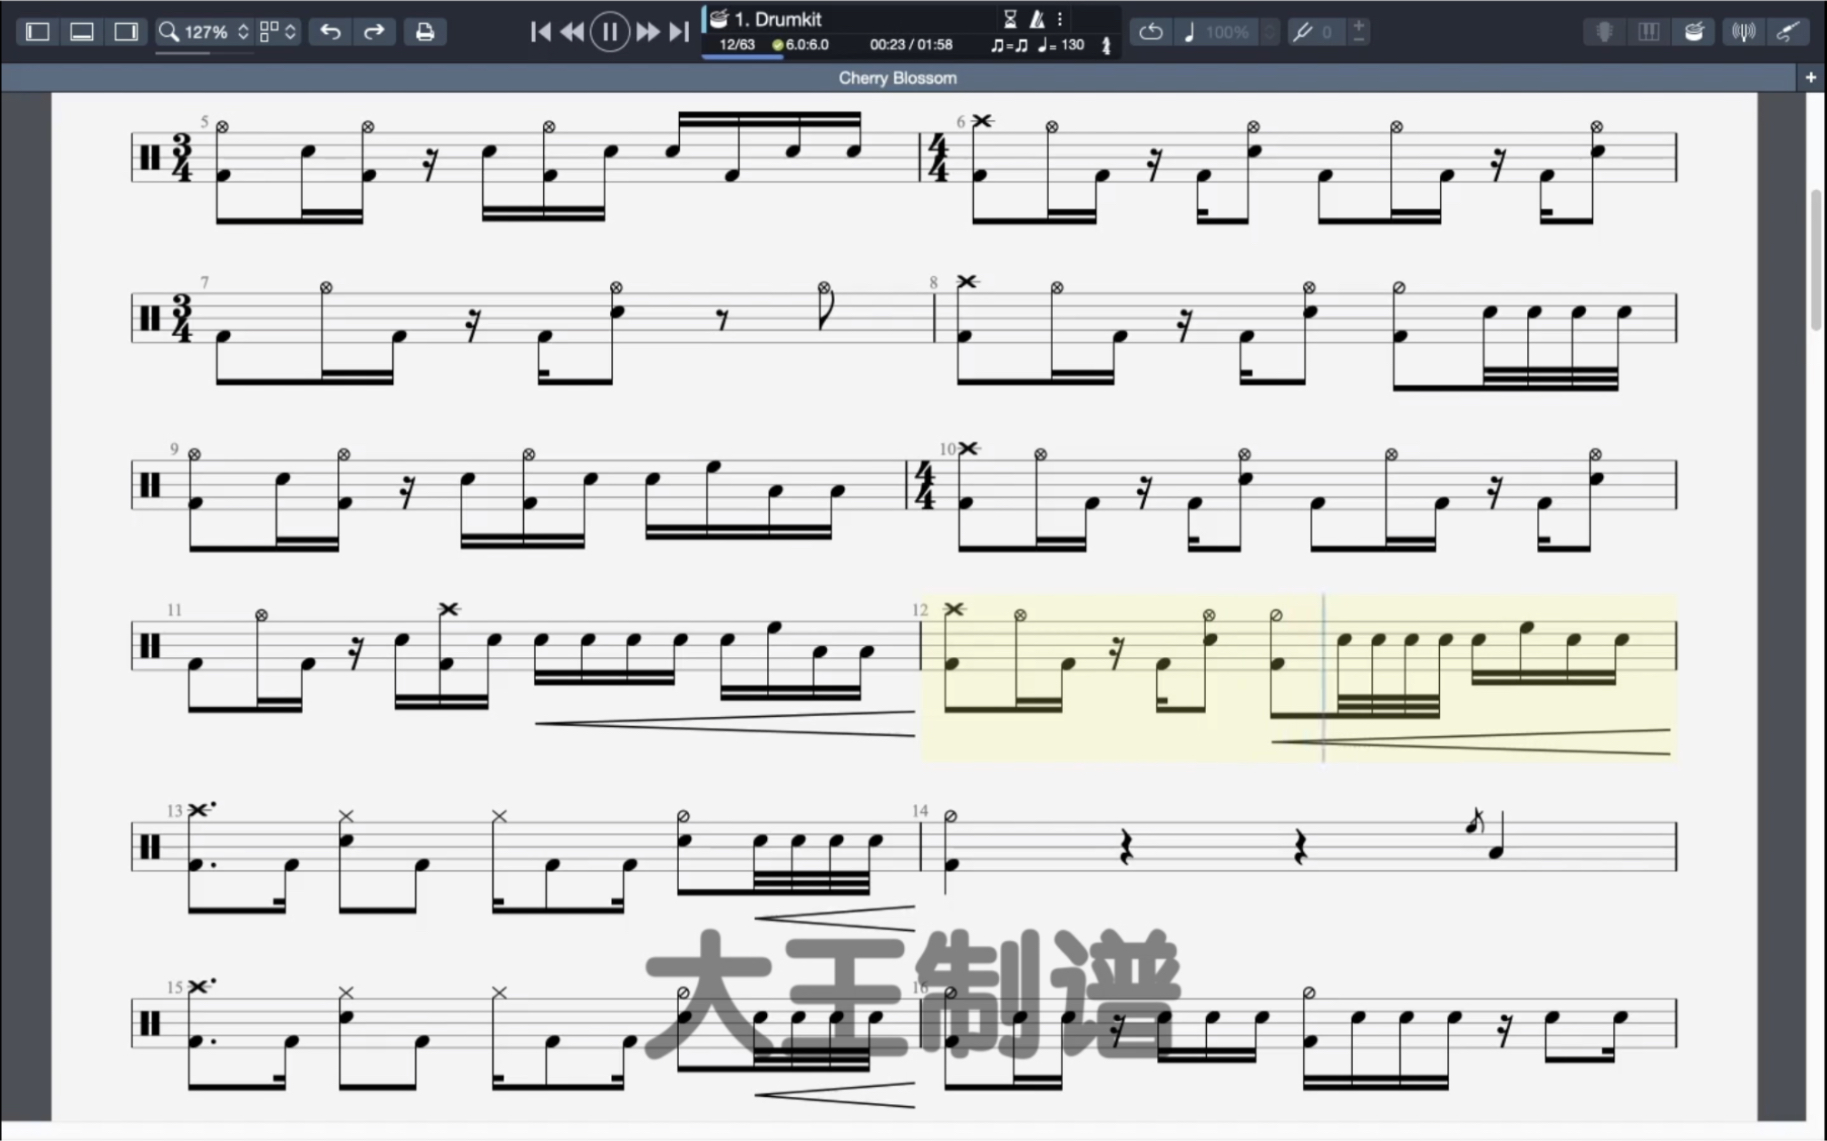Viewport: 1827px width, 1141px height.
Task: Jump to the last bar
Action: tap(679, 32)
